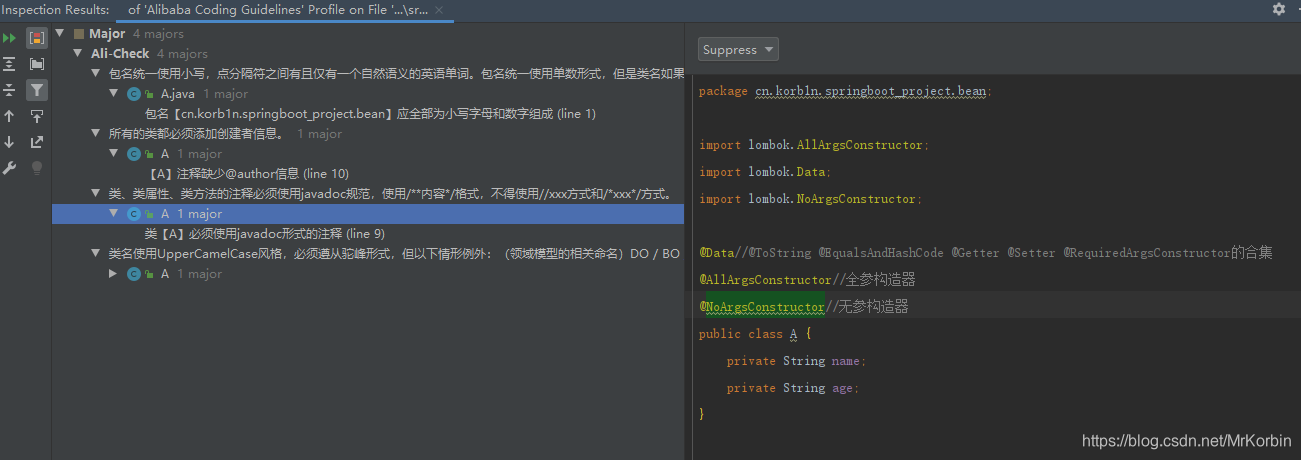Toggle Autoscroll to Source icon
Viewport: 1301px width, 460px height.
[x=37, y=116]
